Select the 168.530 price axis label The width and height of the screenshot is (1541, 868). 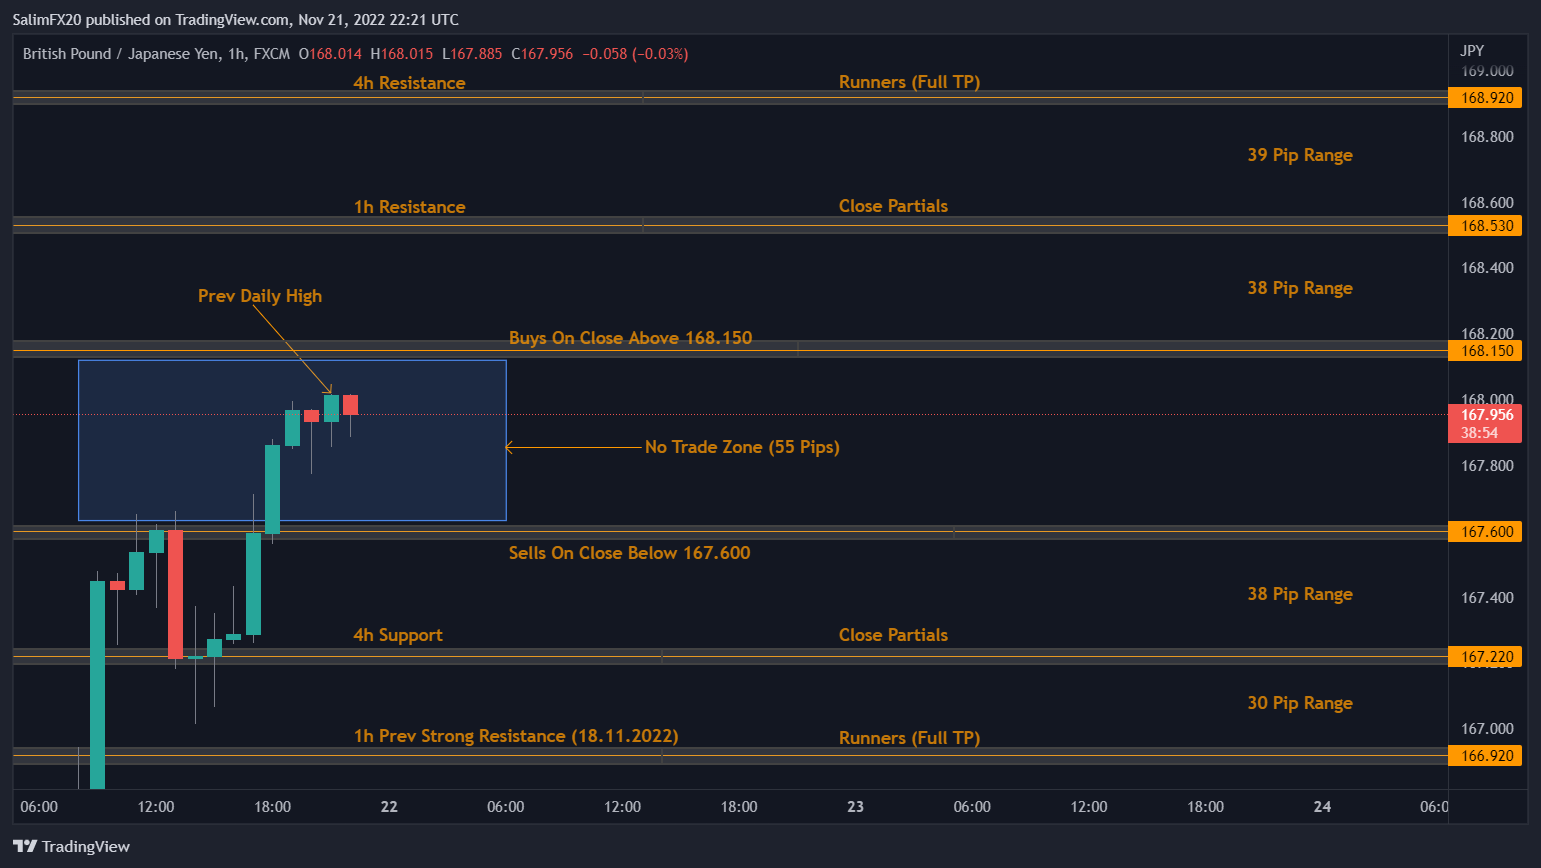click(1486, 226)
